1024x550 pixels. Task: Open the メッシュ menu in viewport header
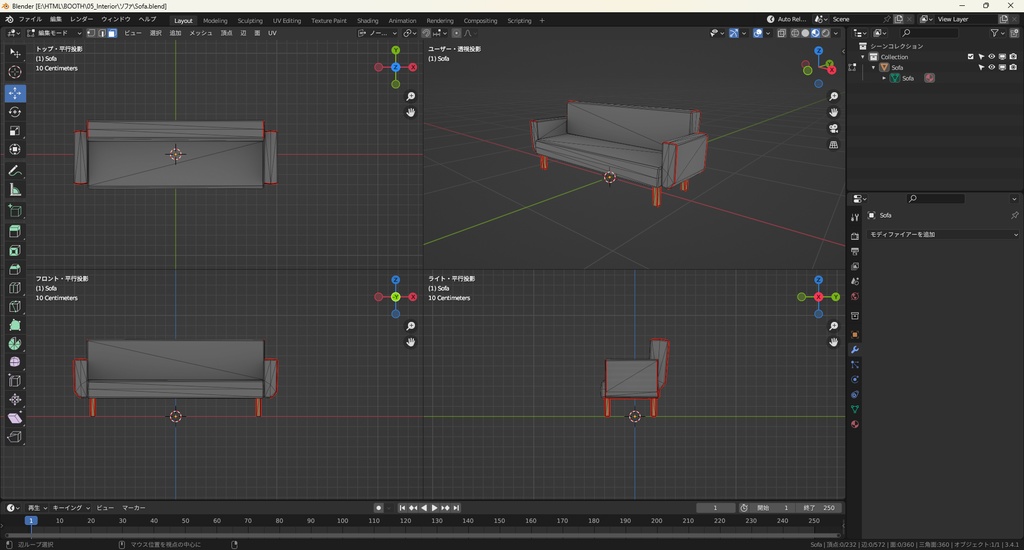(x=201, y=33)
